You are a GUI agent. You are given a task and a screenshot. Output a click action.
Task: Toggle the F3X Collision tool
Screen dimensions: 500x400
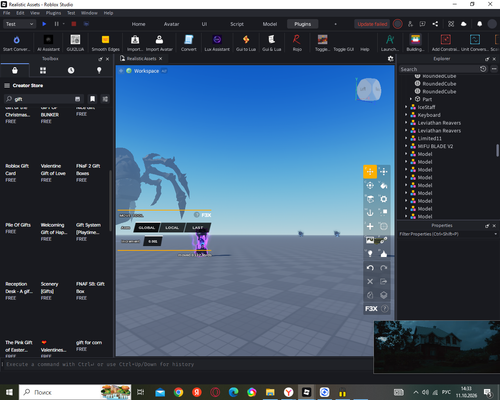tap(384, 213)
